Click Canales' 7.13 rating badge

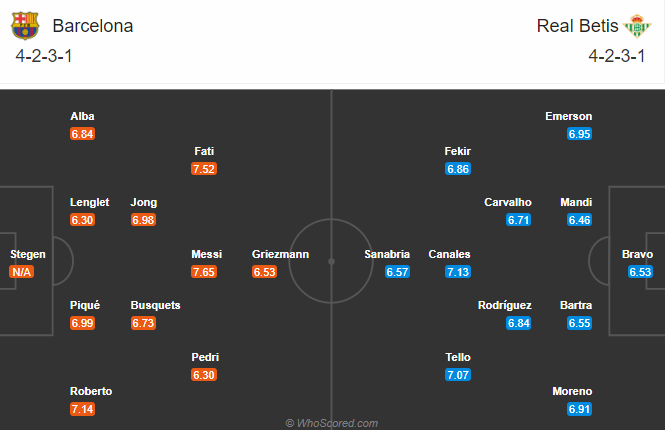pyautogui.click(x=458, y=272)
